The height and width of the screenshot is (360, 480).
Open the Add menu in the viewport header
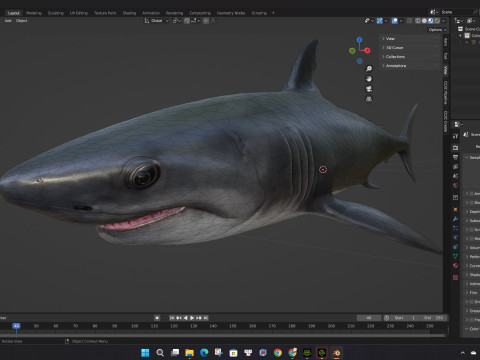pyautogui.click(x=8, y=21)
